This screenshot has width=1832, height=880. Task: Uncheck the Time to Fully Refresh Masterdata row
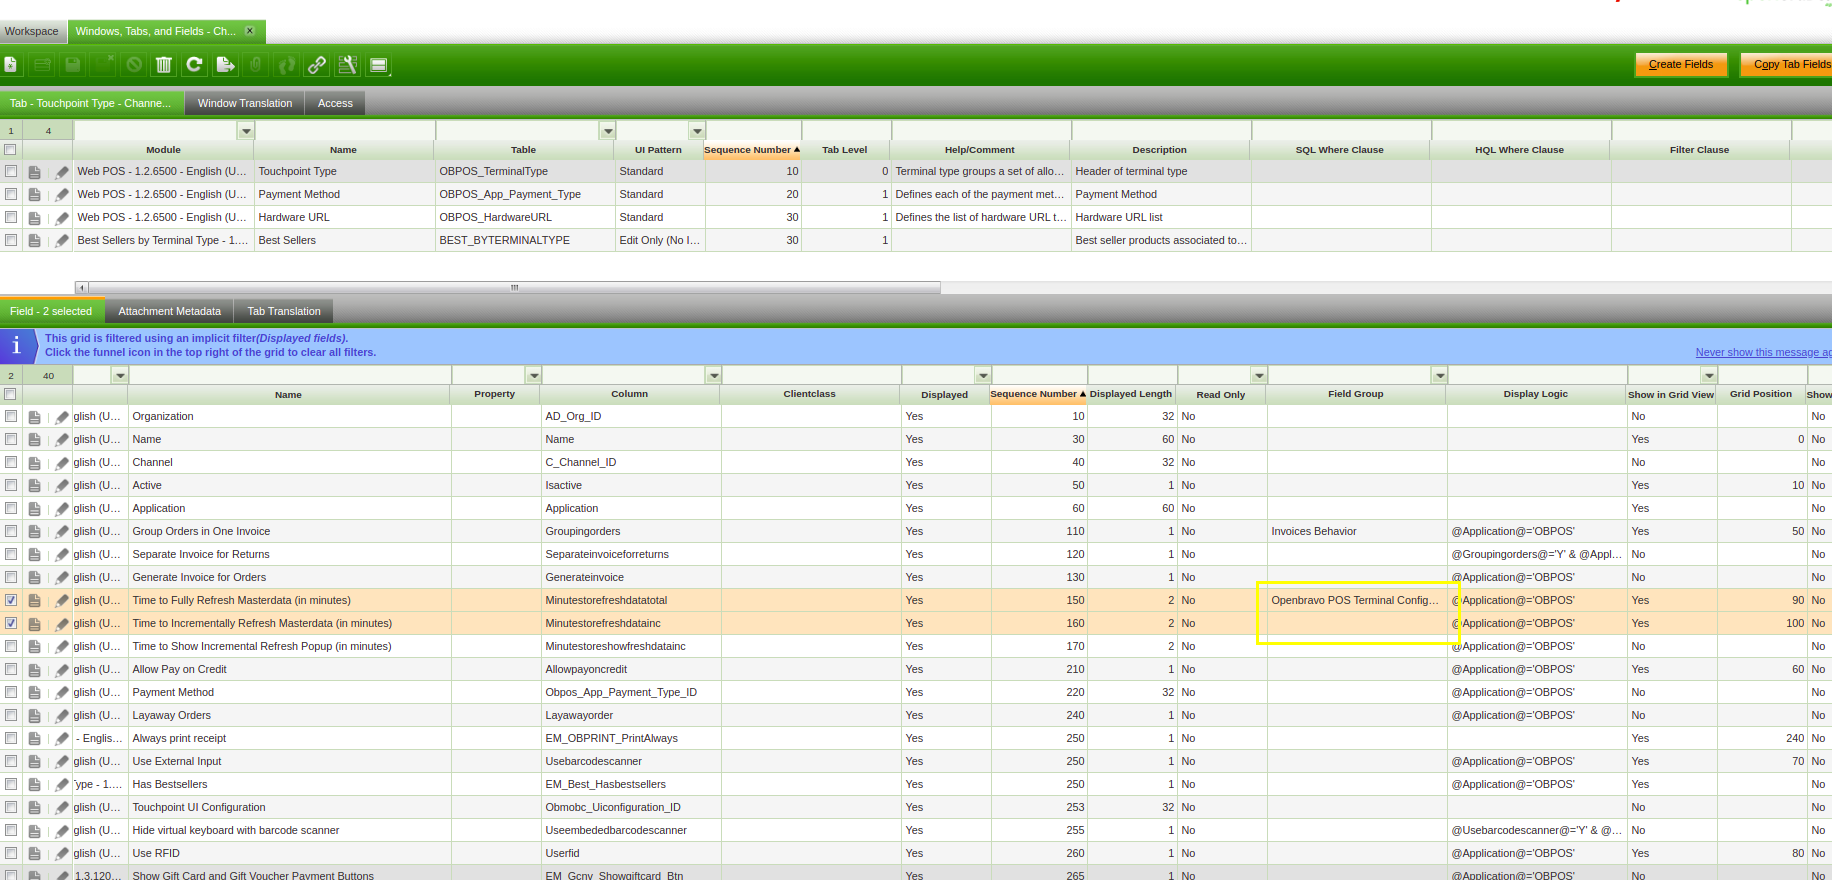point(11,600)
